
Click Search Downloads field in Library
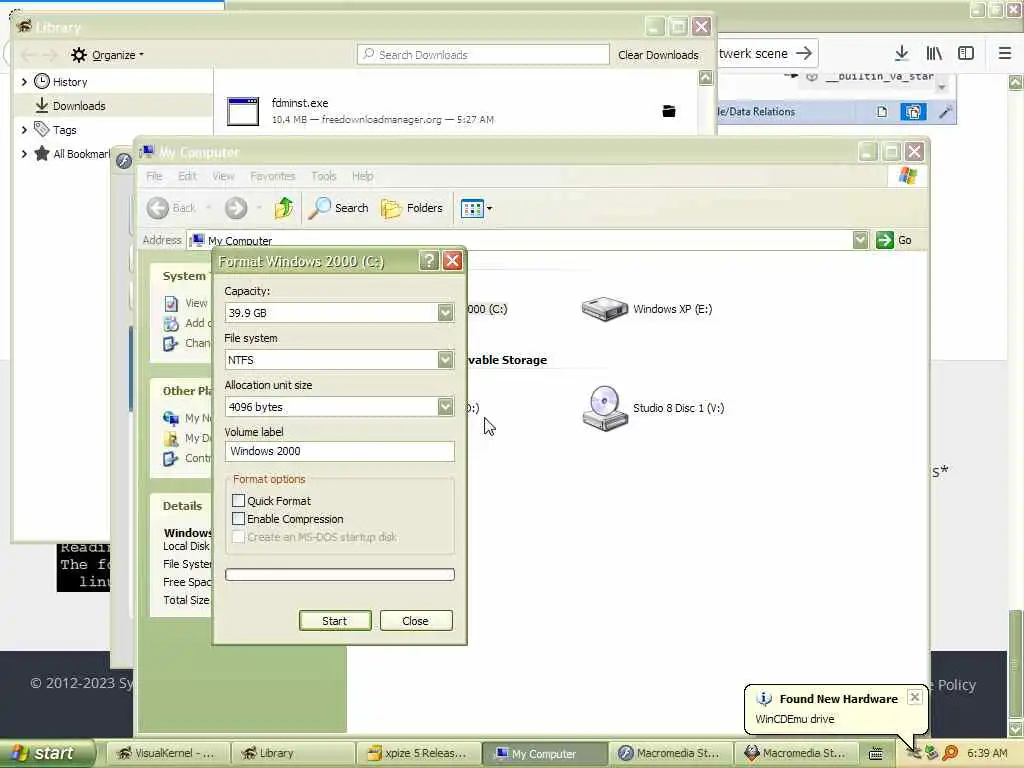click(x=483, y=55)
